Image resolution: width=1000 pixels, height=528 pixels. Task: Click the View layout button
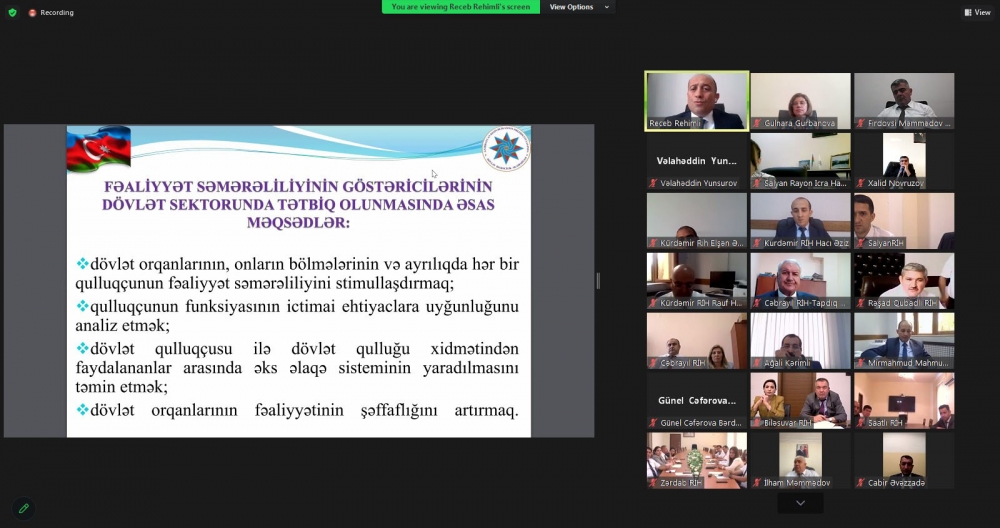977,12
